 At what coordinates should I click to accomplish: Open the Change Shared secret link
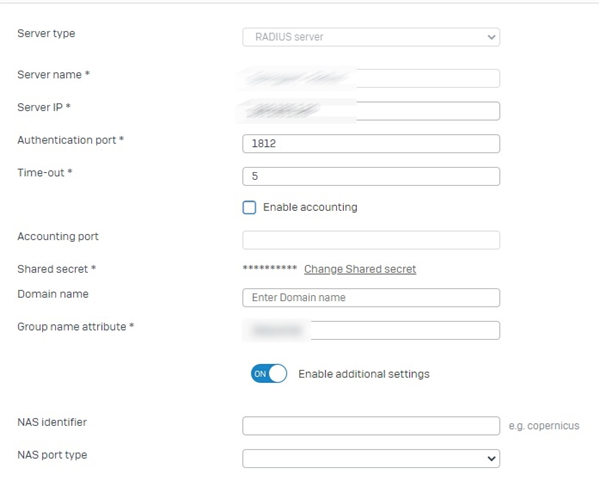(360, 269)
